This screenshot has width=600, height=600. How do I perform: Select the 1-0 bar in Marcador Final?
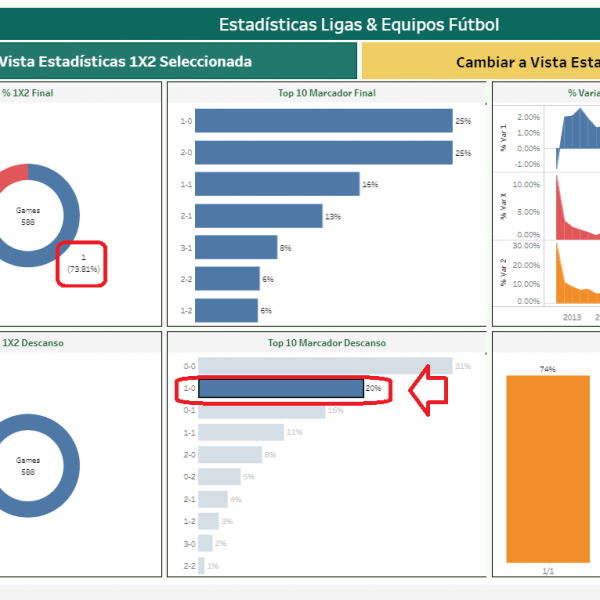tap(324, 121)
